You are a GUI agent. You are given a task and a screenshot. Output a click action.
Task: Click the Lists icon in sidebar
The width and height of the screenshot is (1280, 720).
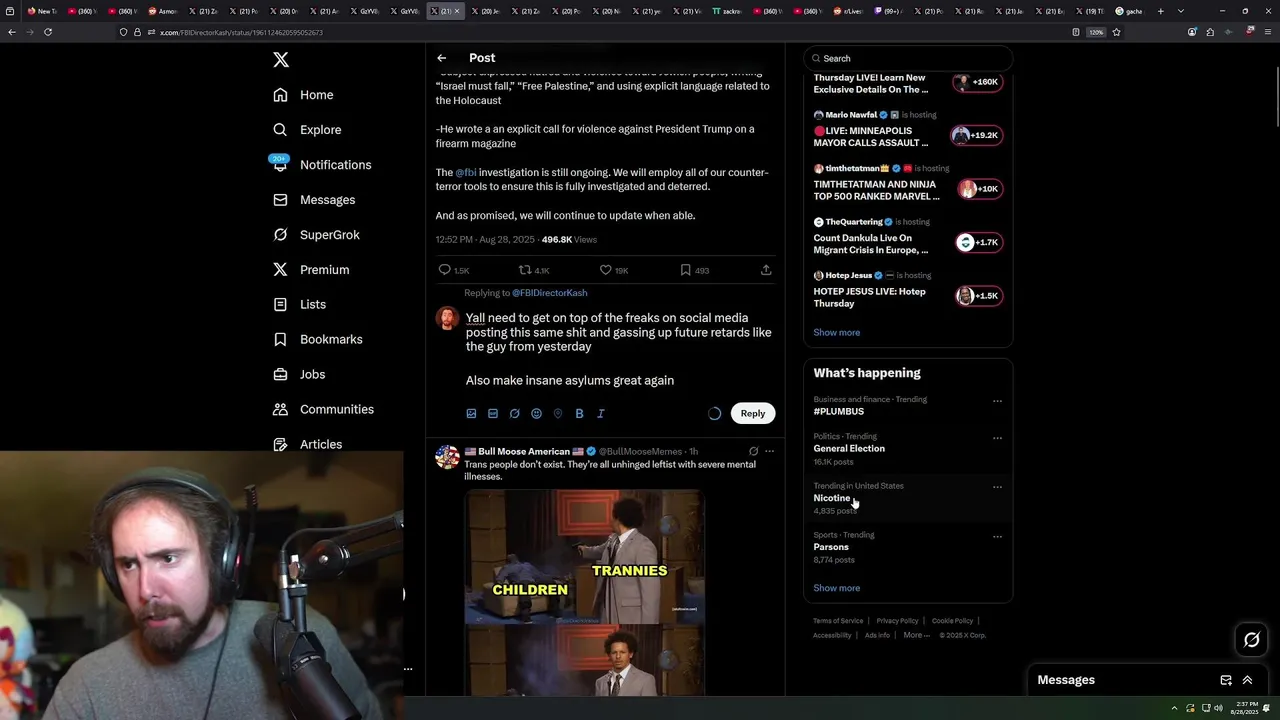tap(280, 304)
